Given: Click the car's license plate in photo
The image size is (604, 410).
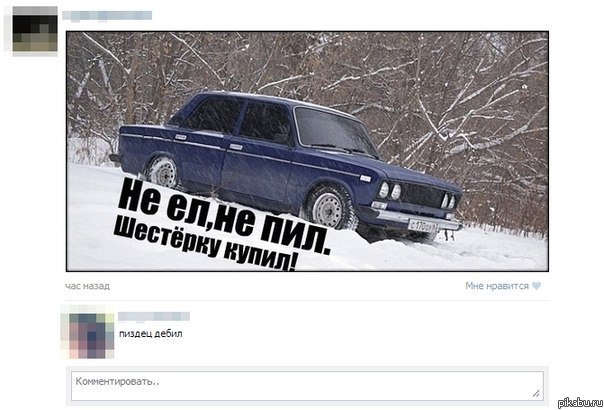Looking at the screenshot, I should pyautogui.click(x=423, y=226).
